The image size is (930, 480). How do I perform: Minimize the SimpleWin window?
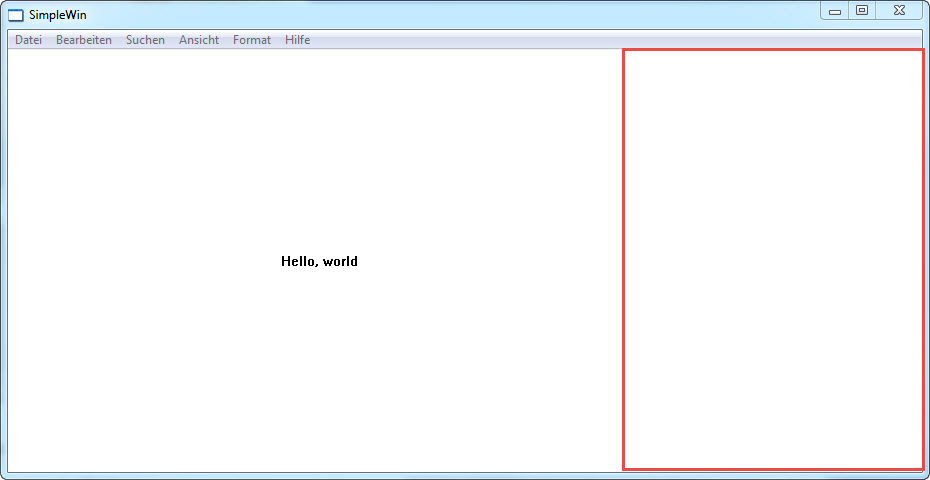(835, 11)
